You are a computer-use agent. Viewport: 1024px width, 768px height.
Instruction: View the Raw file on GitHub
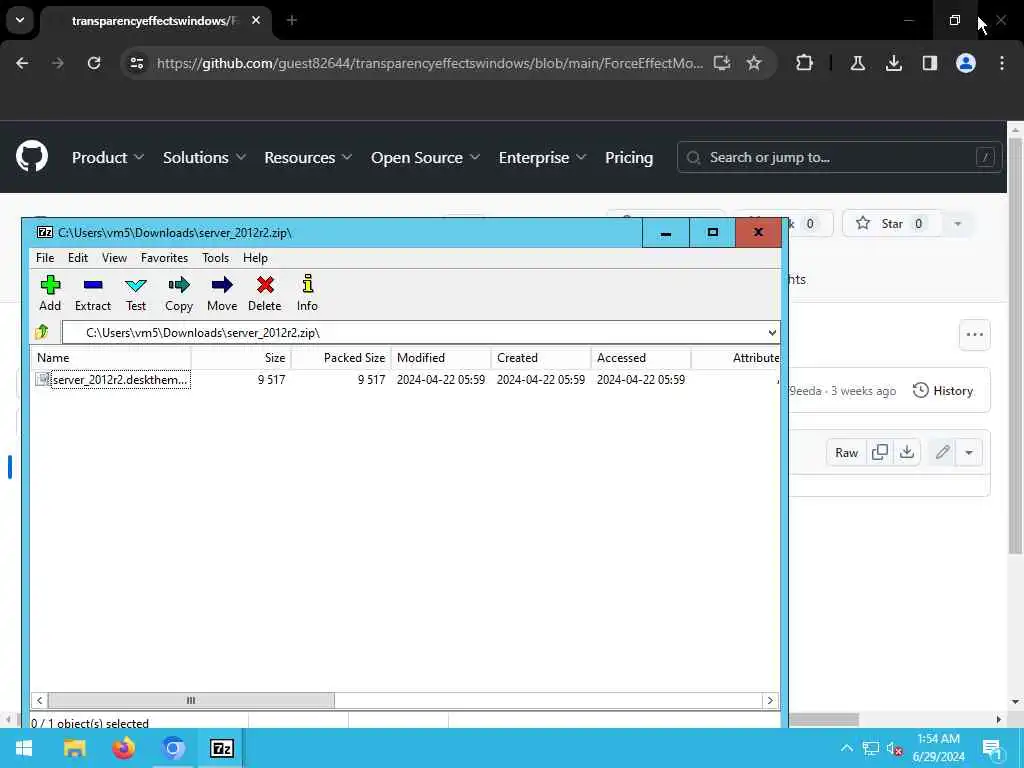(846, 453)
